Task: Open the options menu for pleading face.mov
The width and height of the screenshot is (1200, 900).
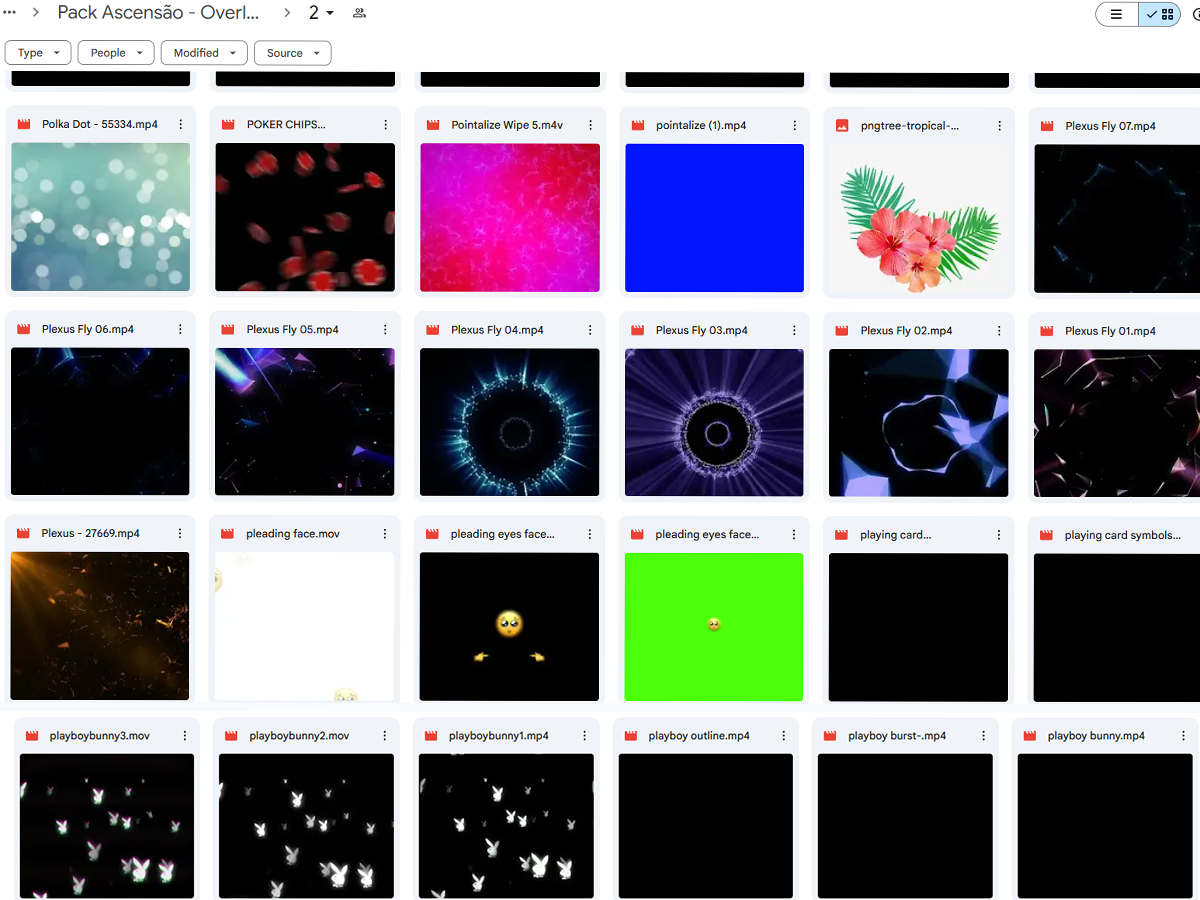Action: 385,533
